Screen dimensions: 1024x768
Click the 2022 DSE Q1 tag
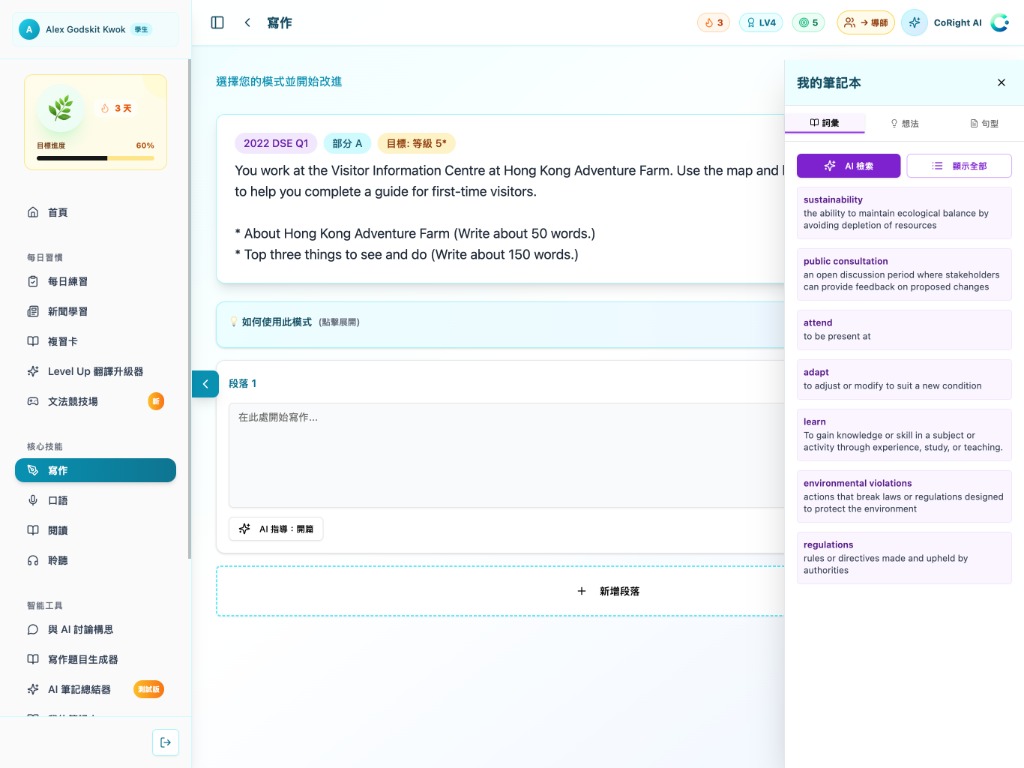coord(276,144)
